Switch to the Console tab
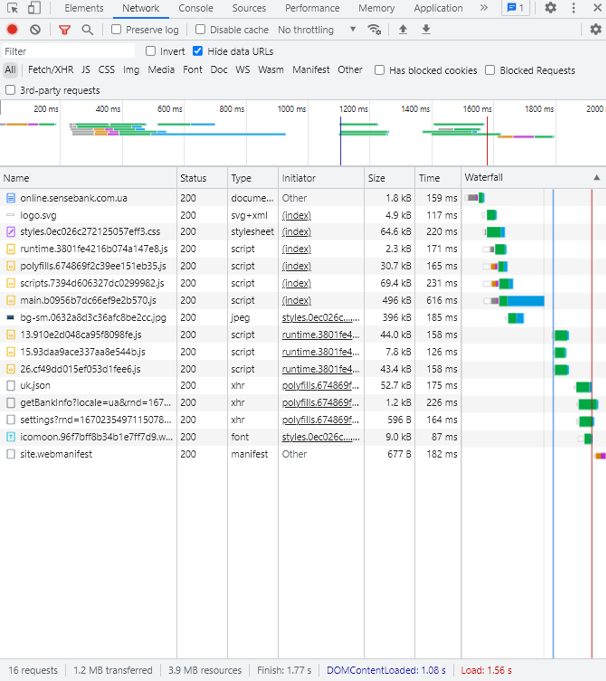606x681 pixels. click(196, 8)
